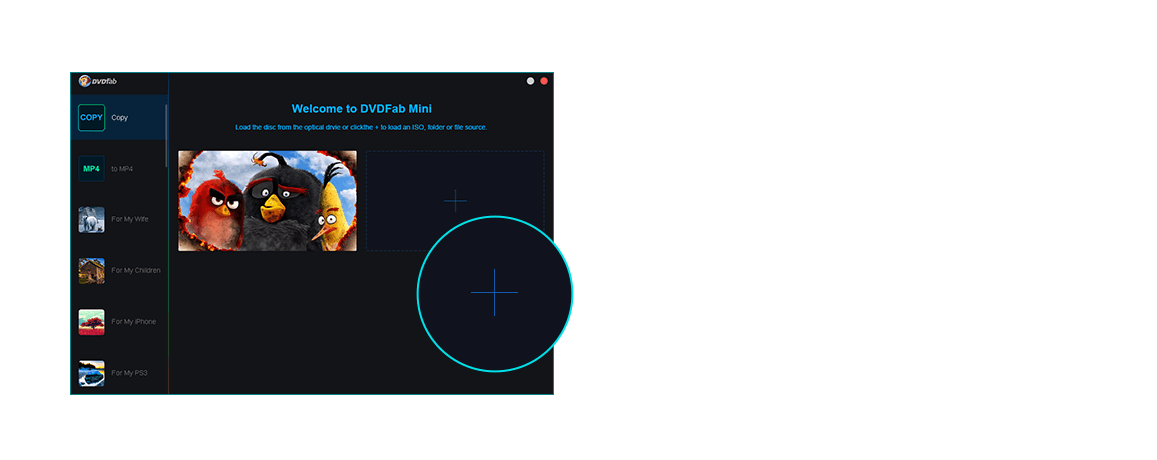Viewport: 1157px width, 460px height.
Task: Choose the For My PS3 profile icon
Action: click(x=91, y=373)
